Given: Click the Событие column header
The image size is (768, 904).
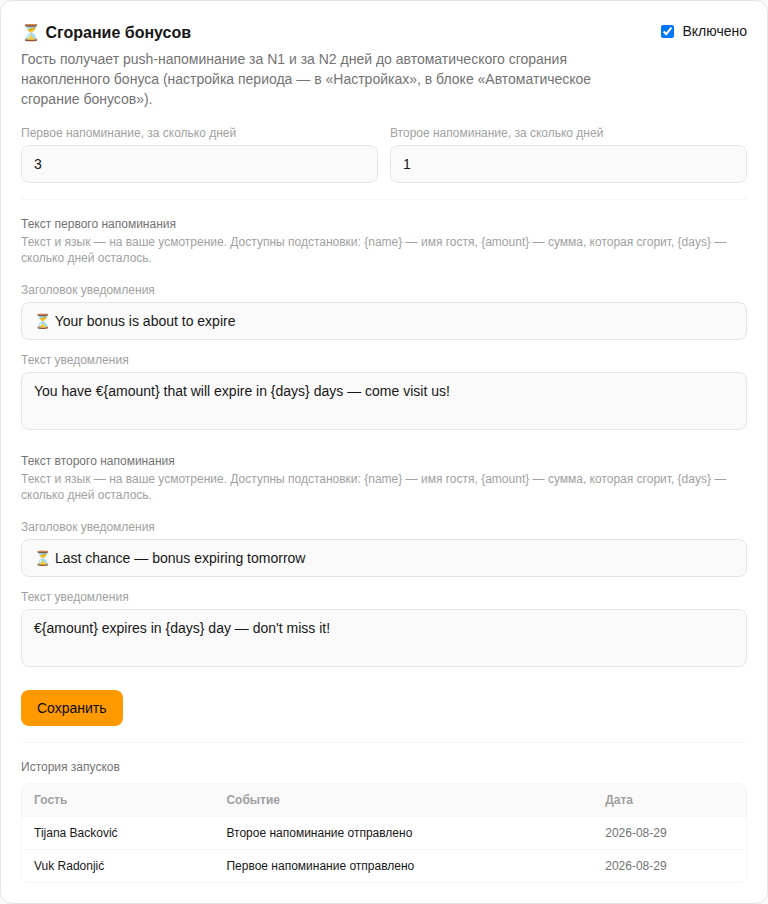Looking at the screenshot, I should (253, 800).
